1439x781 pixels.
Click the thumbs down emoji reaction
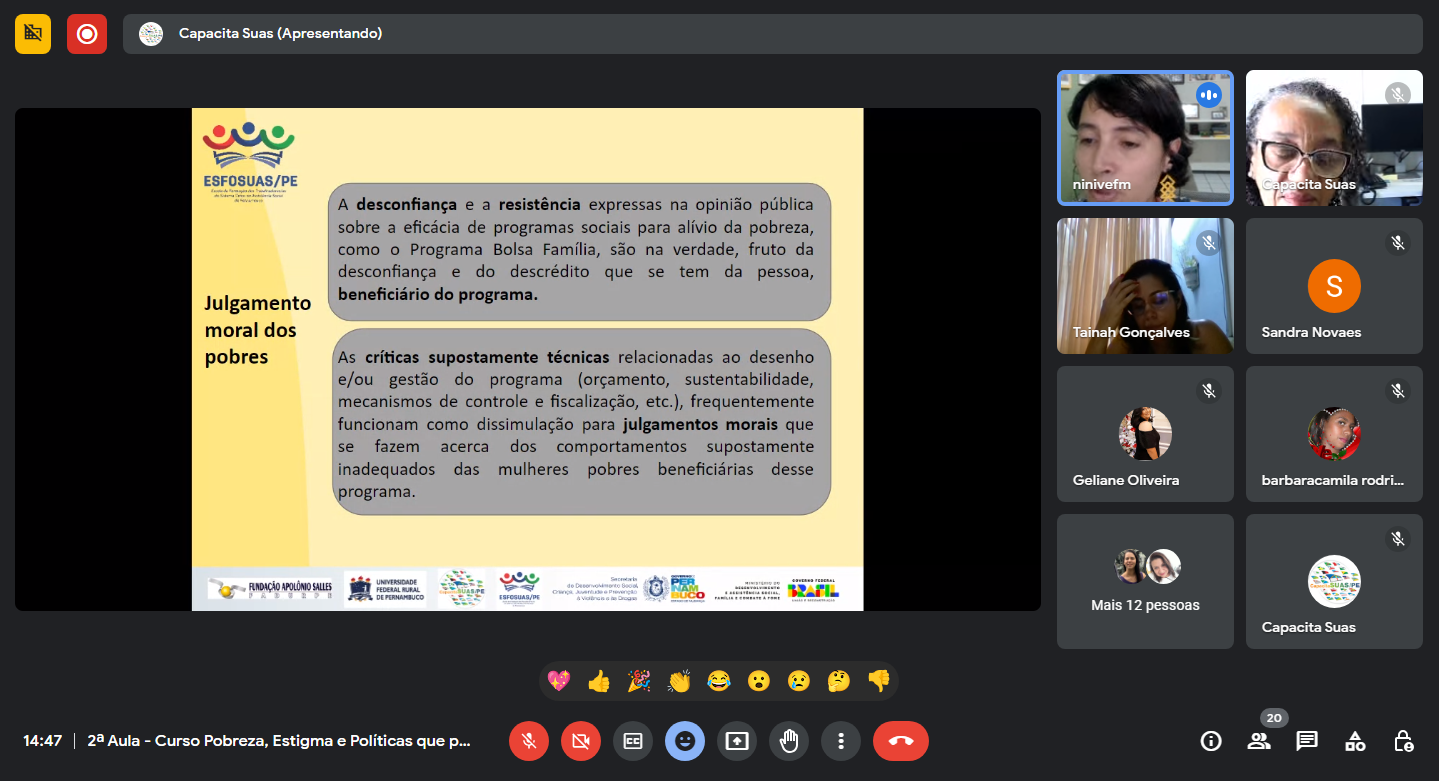878,681
